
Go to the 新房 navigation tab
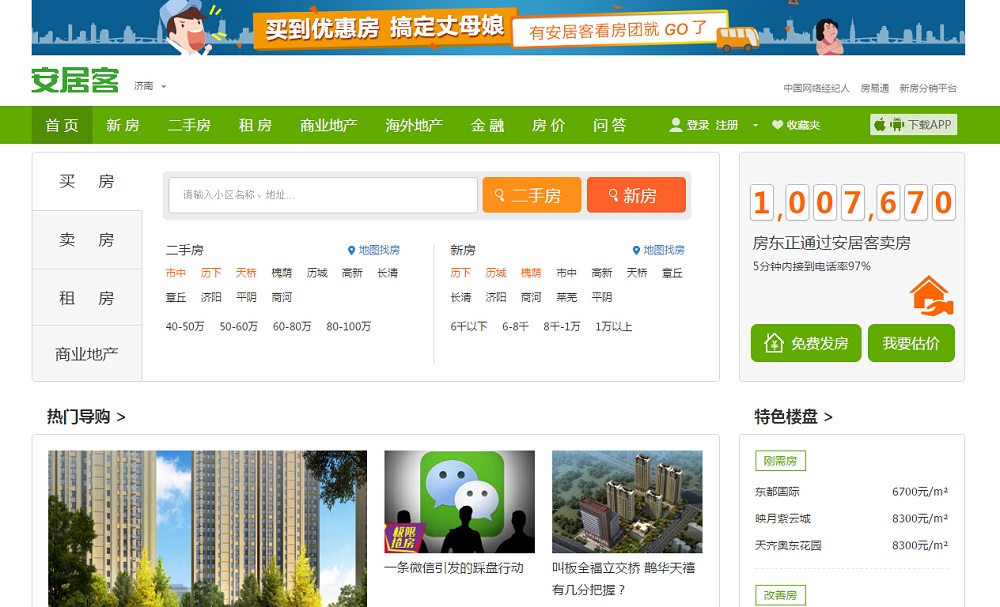tap(122, 125)
